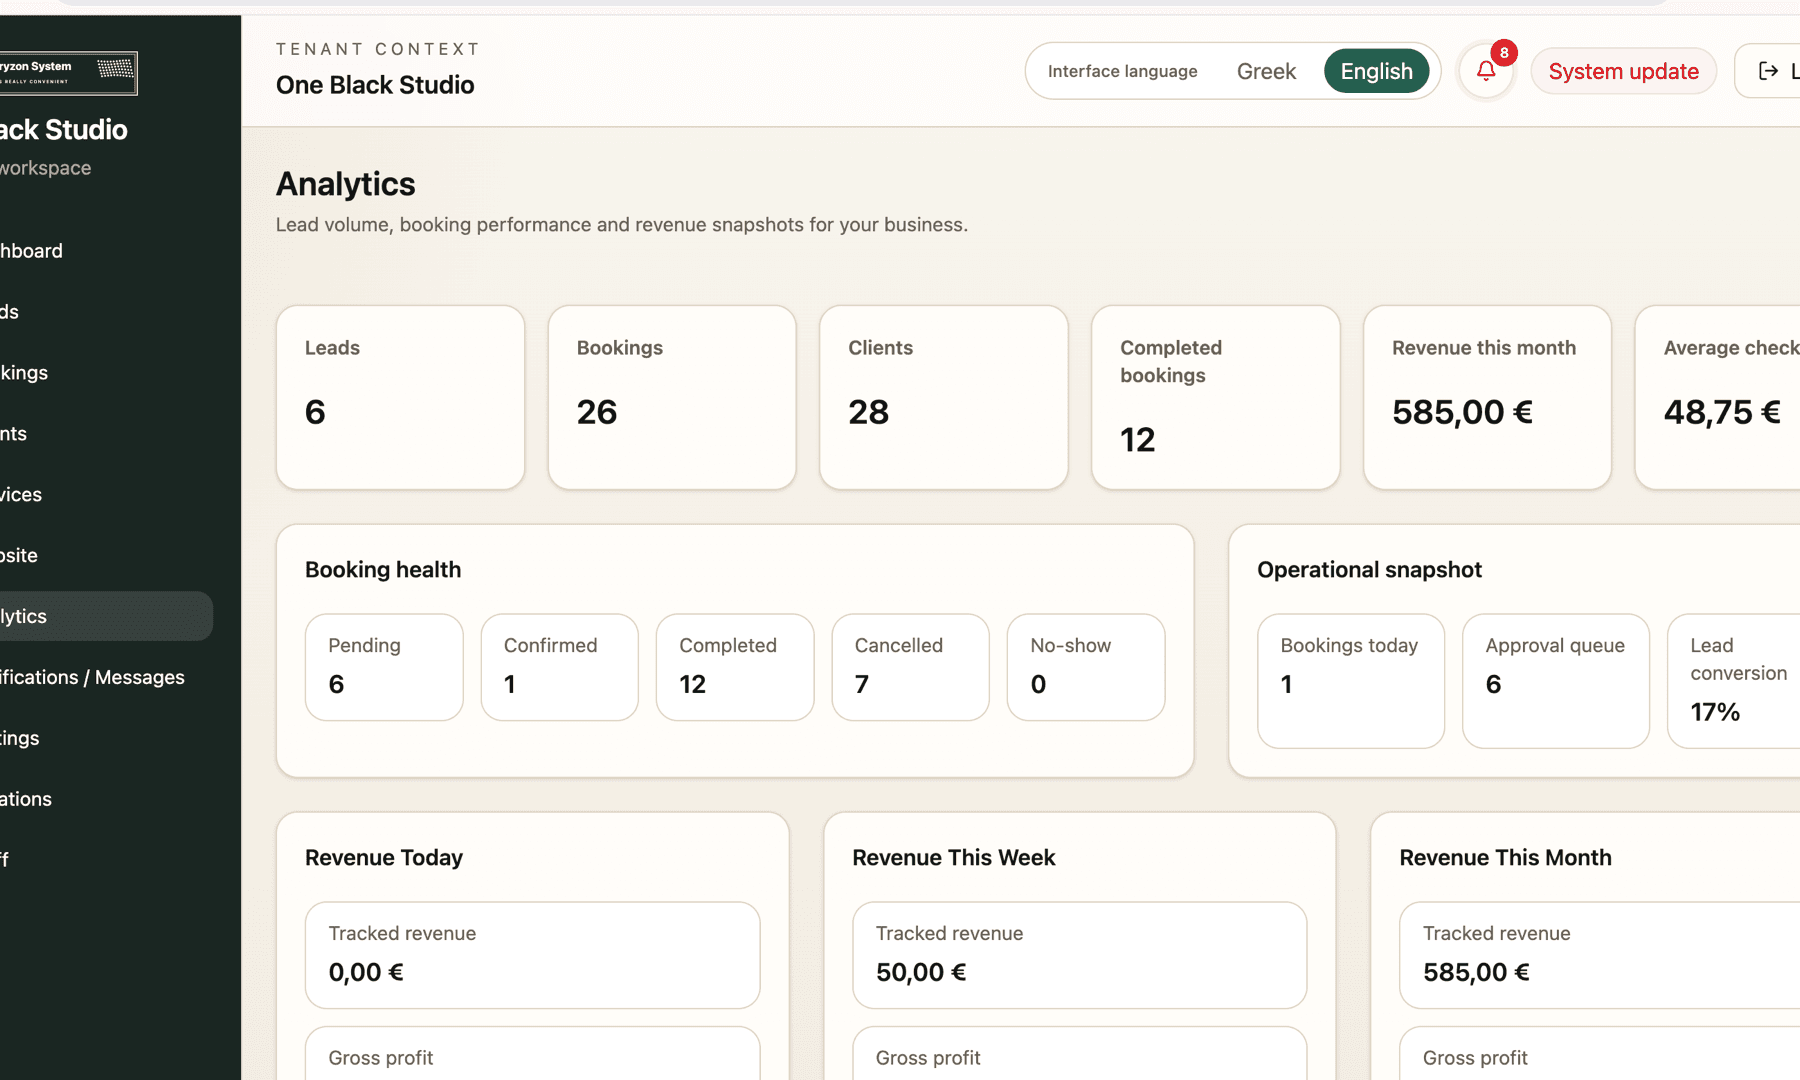The width and height of the screenshot is (1800, 1080).
Task: Click the Leads stat card
Action: (400, 397)
